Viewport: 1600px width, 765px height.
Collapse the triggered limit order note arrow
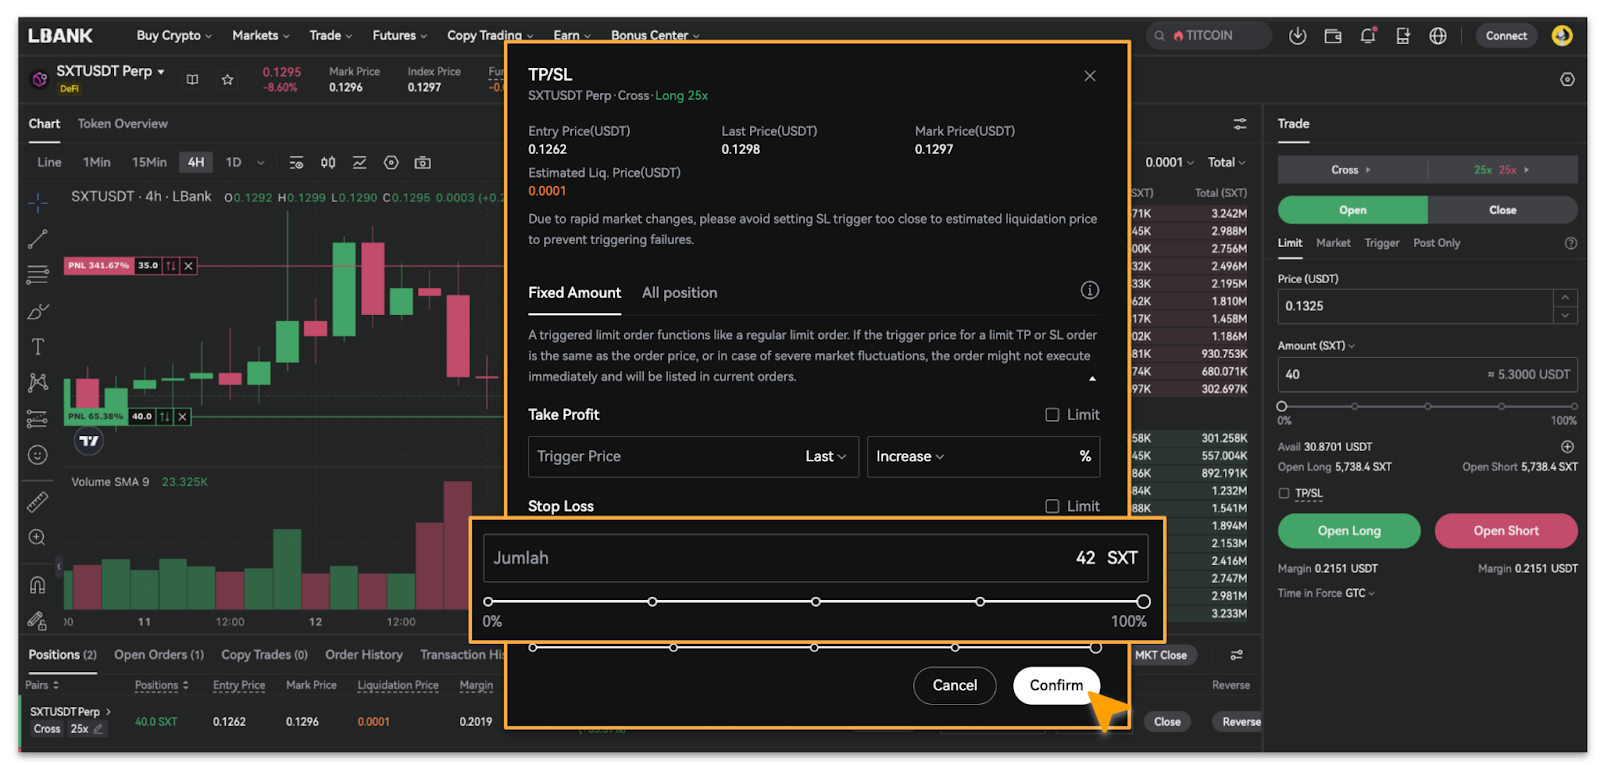1092,379
